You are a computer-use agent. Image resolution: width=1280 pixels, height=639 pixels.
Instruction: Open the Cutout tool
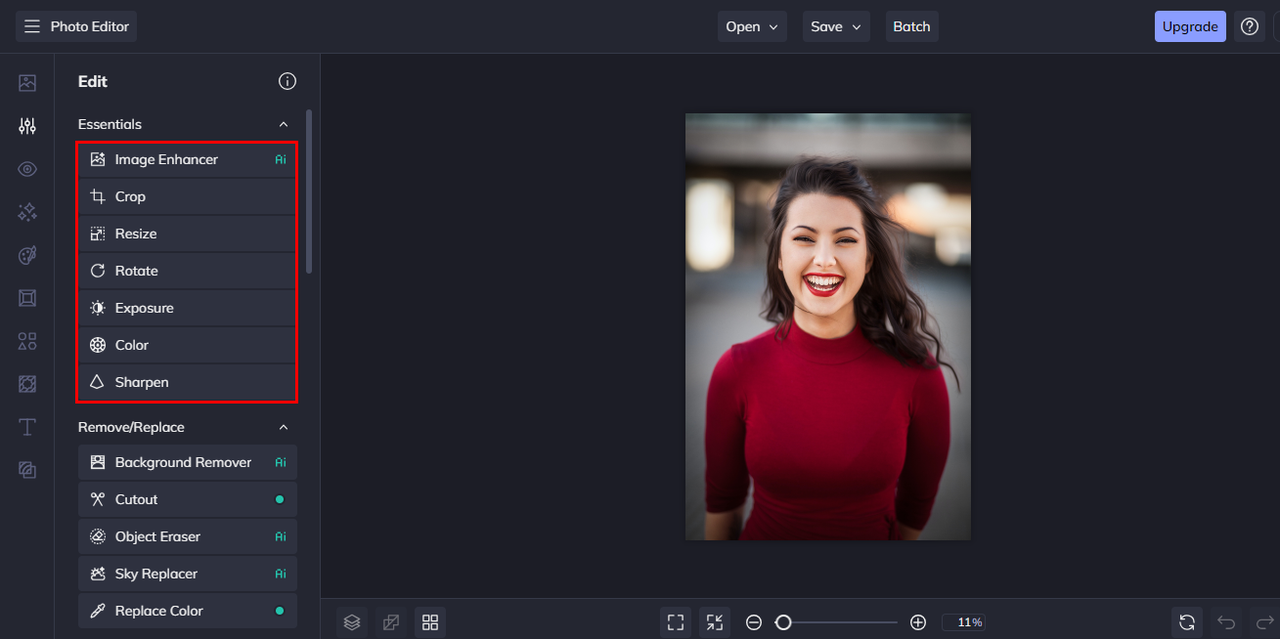click(187, 500)
